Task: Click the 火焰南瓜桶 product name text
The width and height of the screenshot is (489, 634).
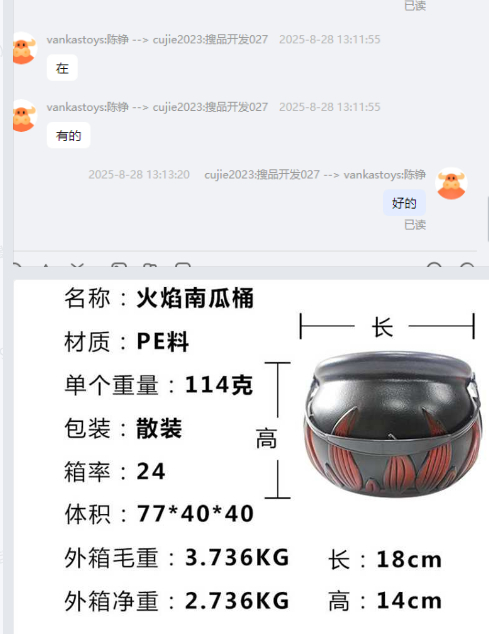Action: [x=195, y=298]
